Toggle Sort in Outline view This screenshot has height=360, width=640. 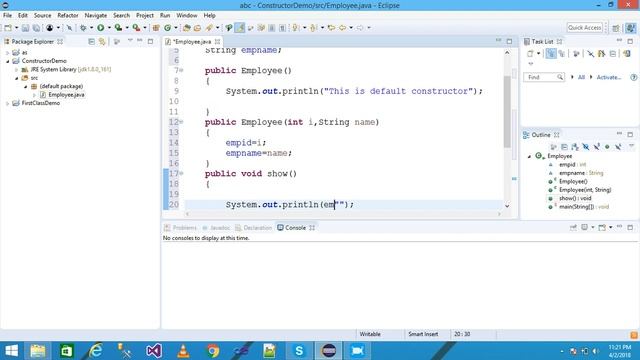coord(575,147)
